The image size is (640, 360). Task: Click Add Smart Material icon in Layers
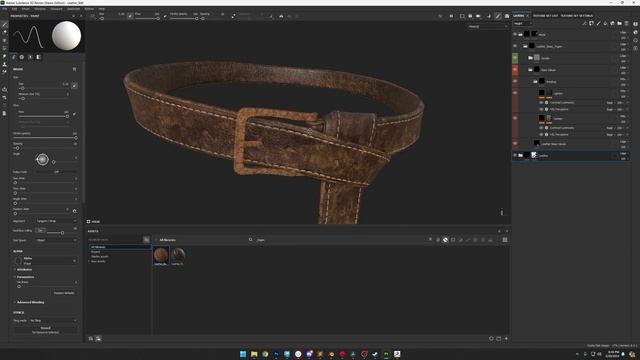[612, 24]
